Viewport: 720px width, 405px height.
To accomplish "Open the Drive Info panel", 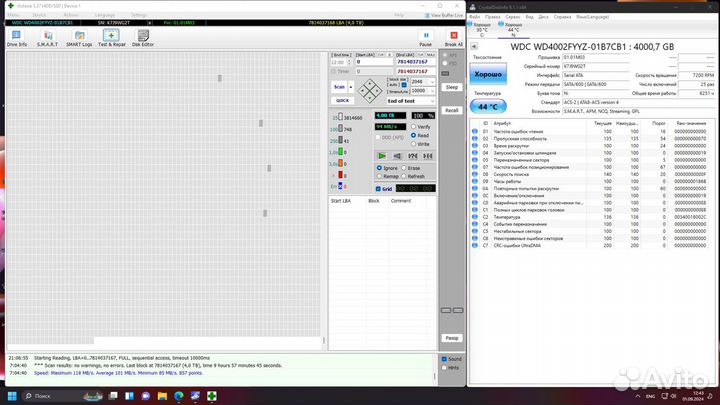I will 17,37.
